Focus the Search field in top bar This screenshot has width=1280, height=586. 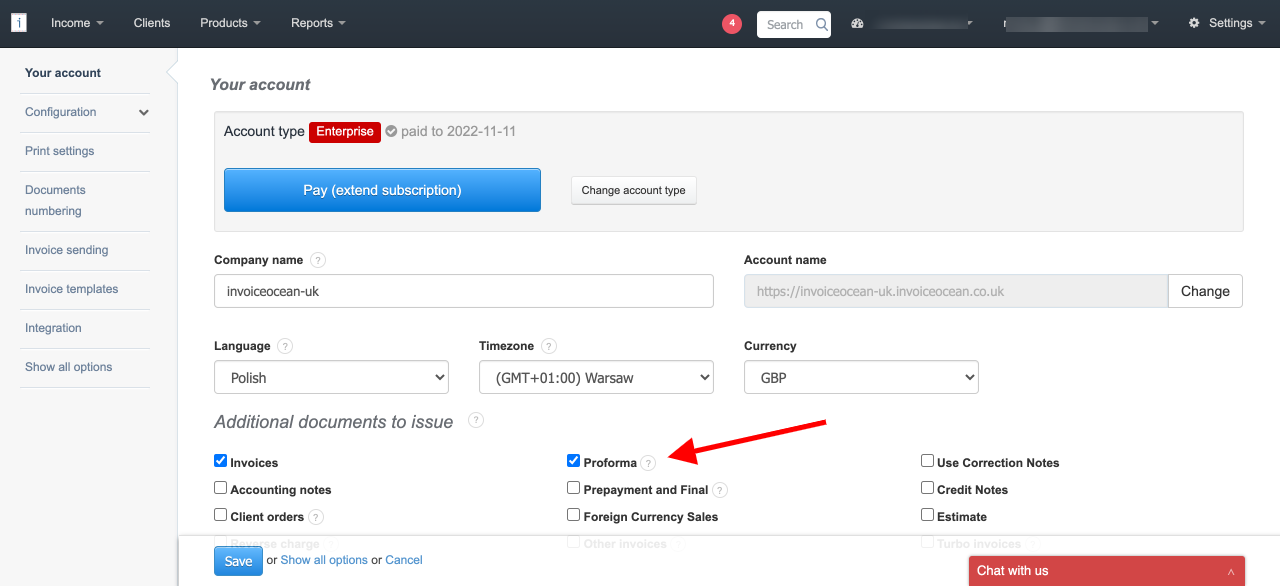(786, 24)
